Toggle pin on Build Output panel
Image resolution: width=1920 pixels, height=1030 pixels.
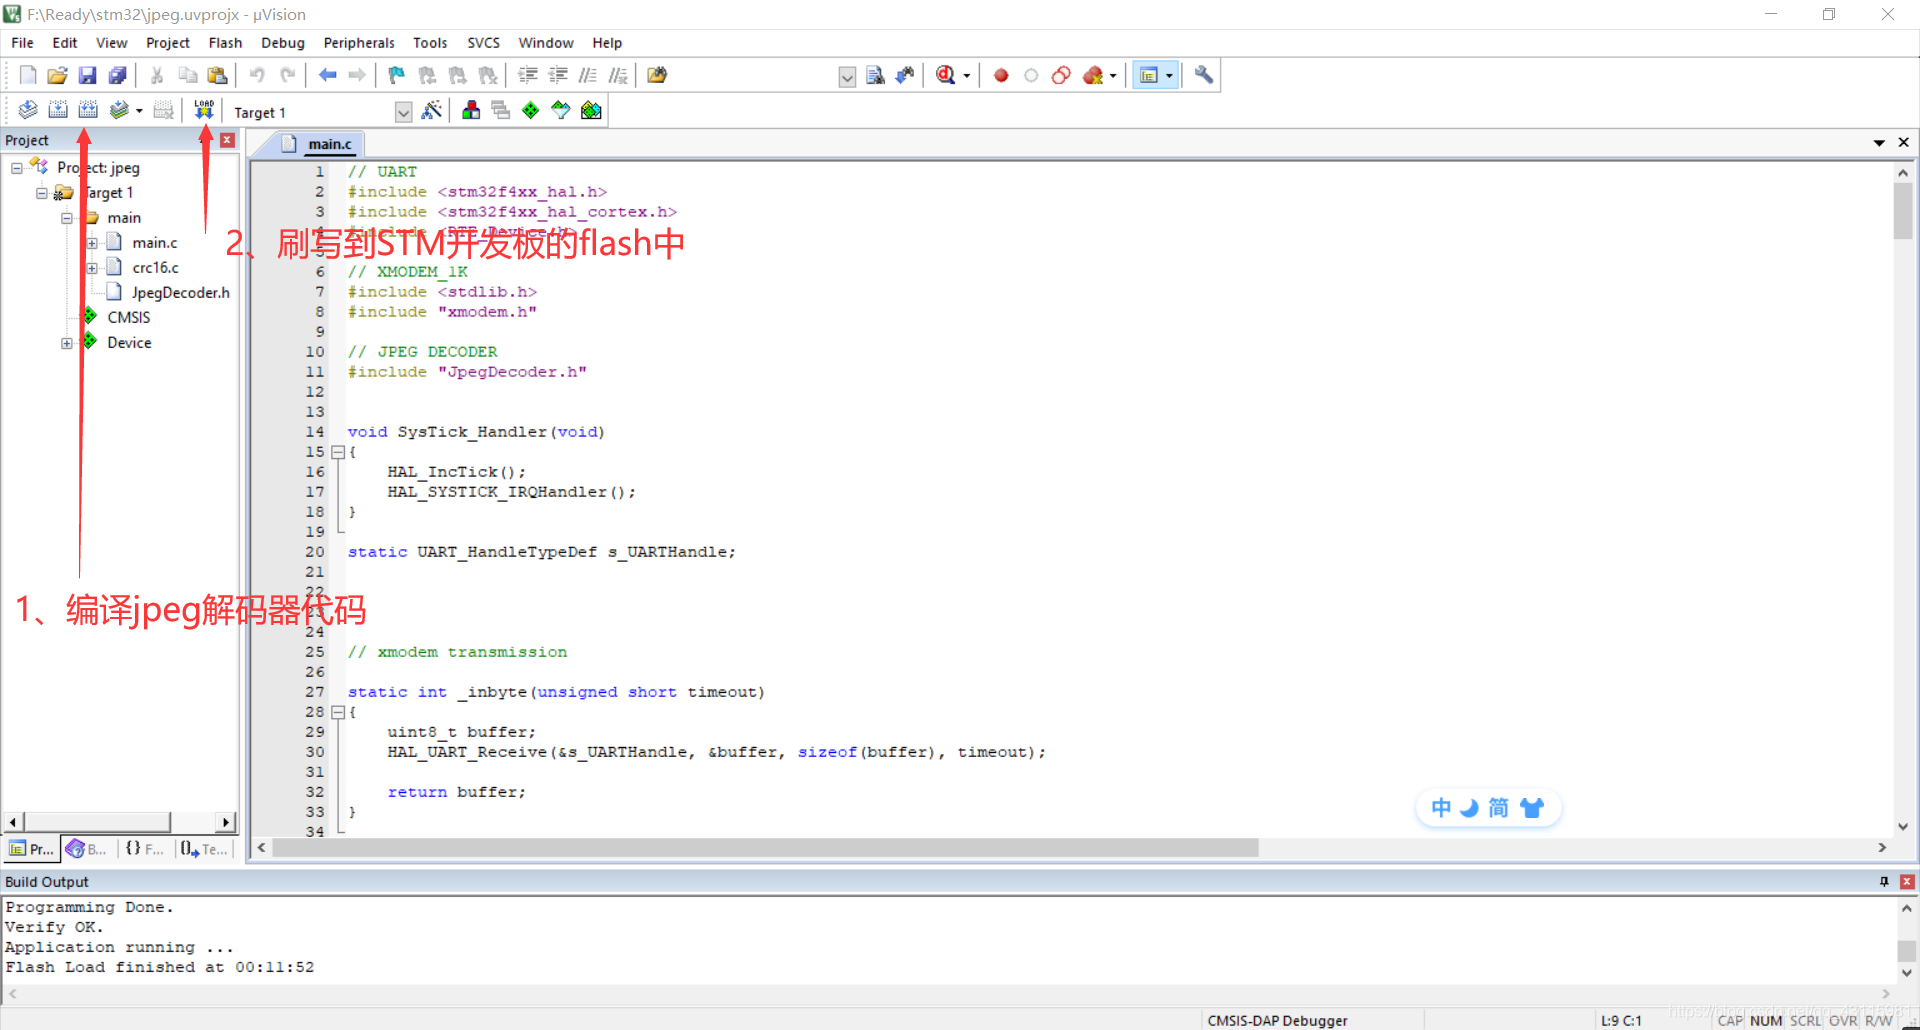[1884, 881]
